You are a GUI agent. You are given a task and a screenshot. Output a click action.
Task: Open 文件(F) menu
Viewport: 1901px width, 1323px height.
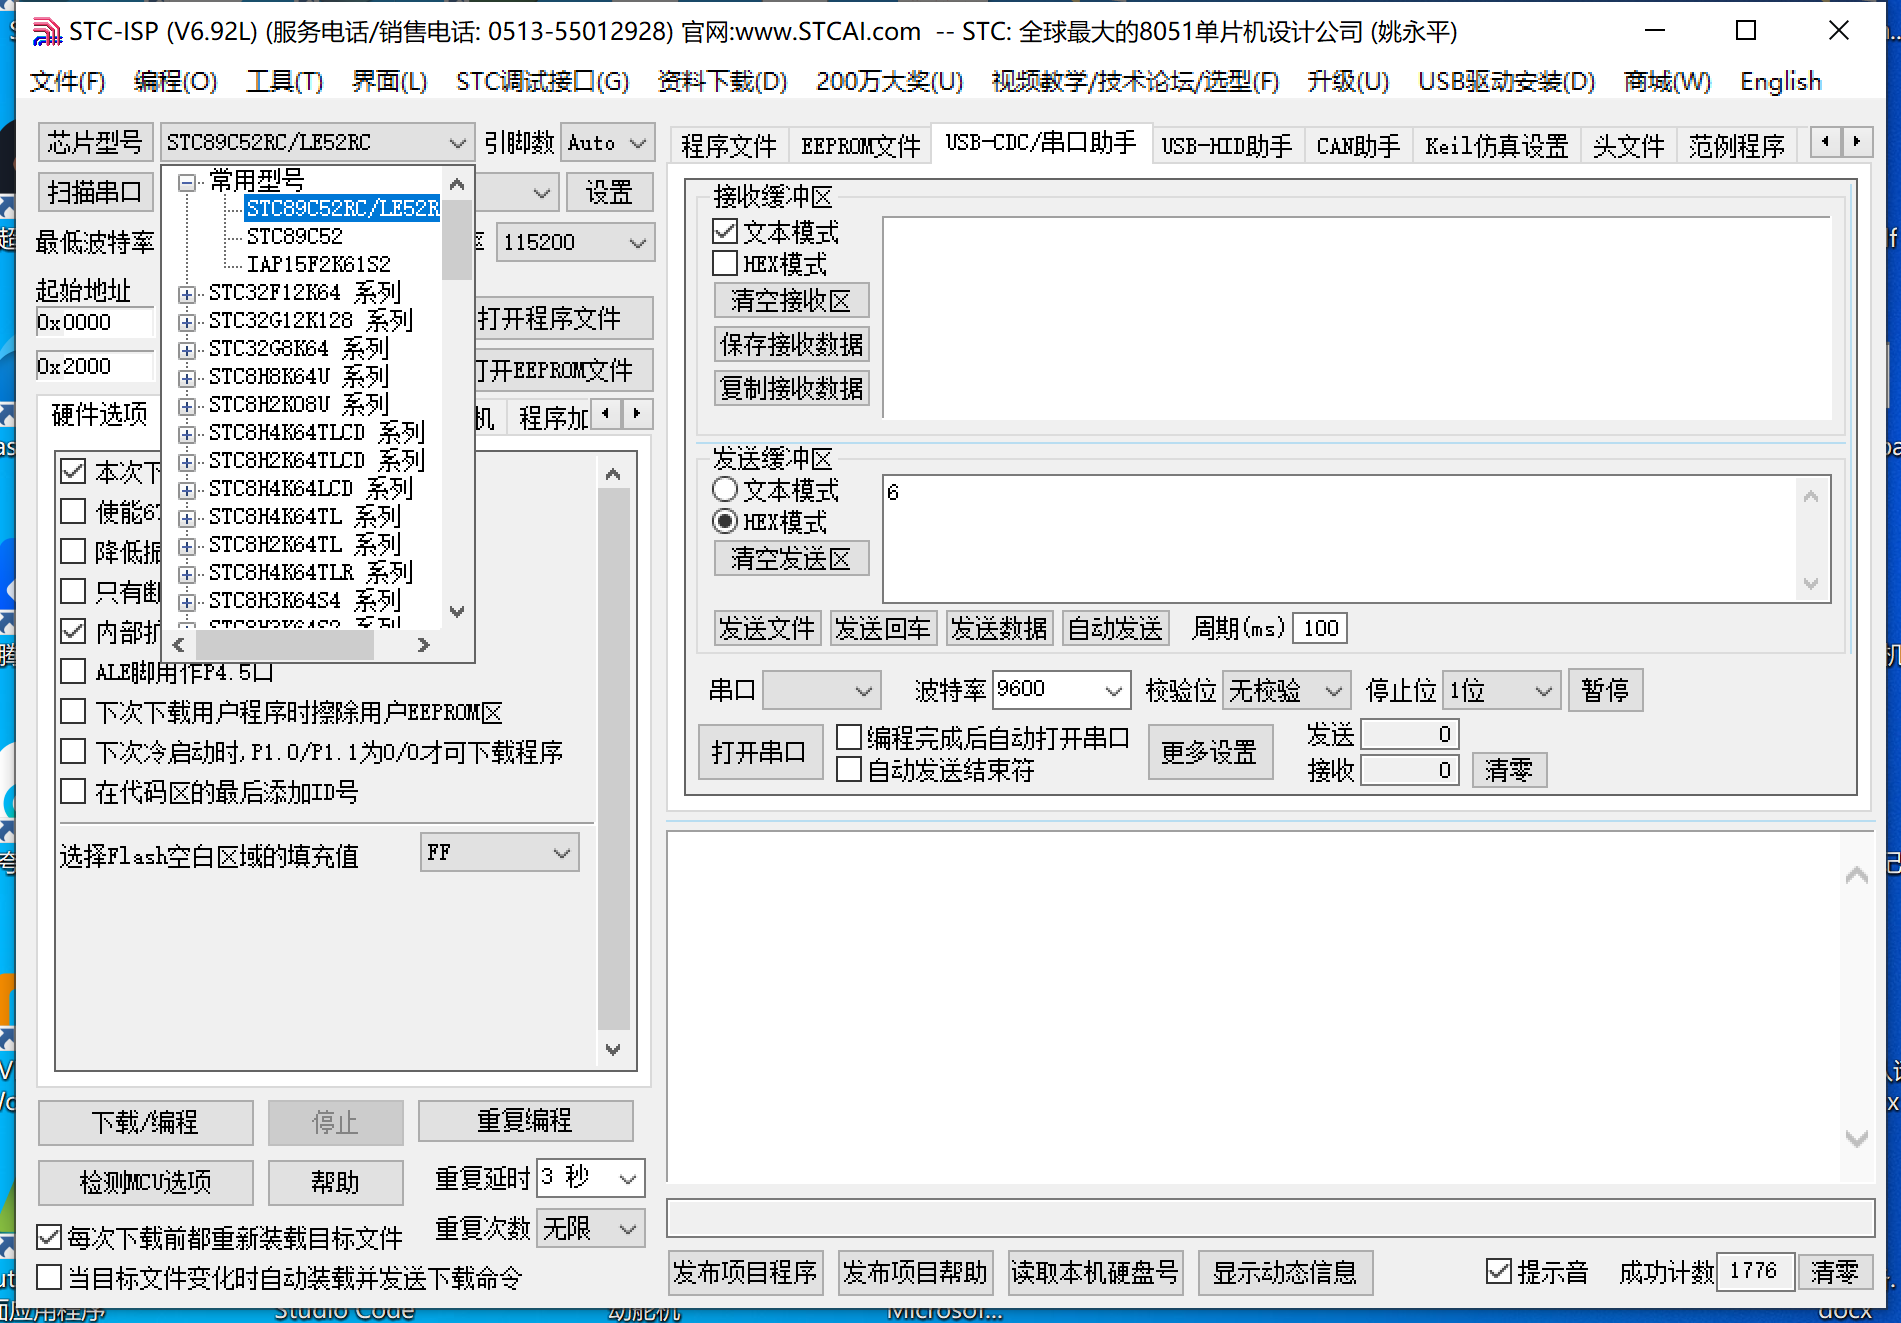pos(67,81)
